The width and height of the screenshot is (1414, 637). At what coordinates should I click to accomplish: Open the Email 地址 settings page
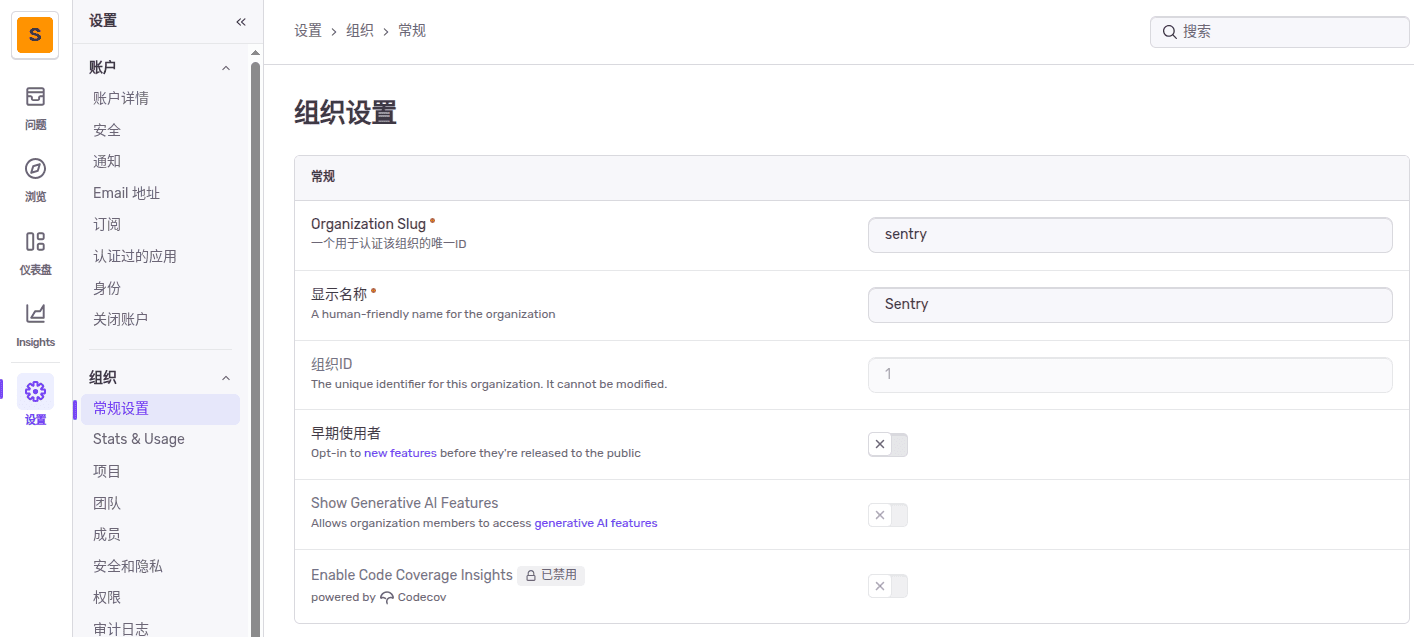coord(126,193)
